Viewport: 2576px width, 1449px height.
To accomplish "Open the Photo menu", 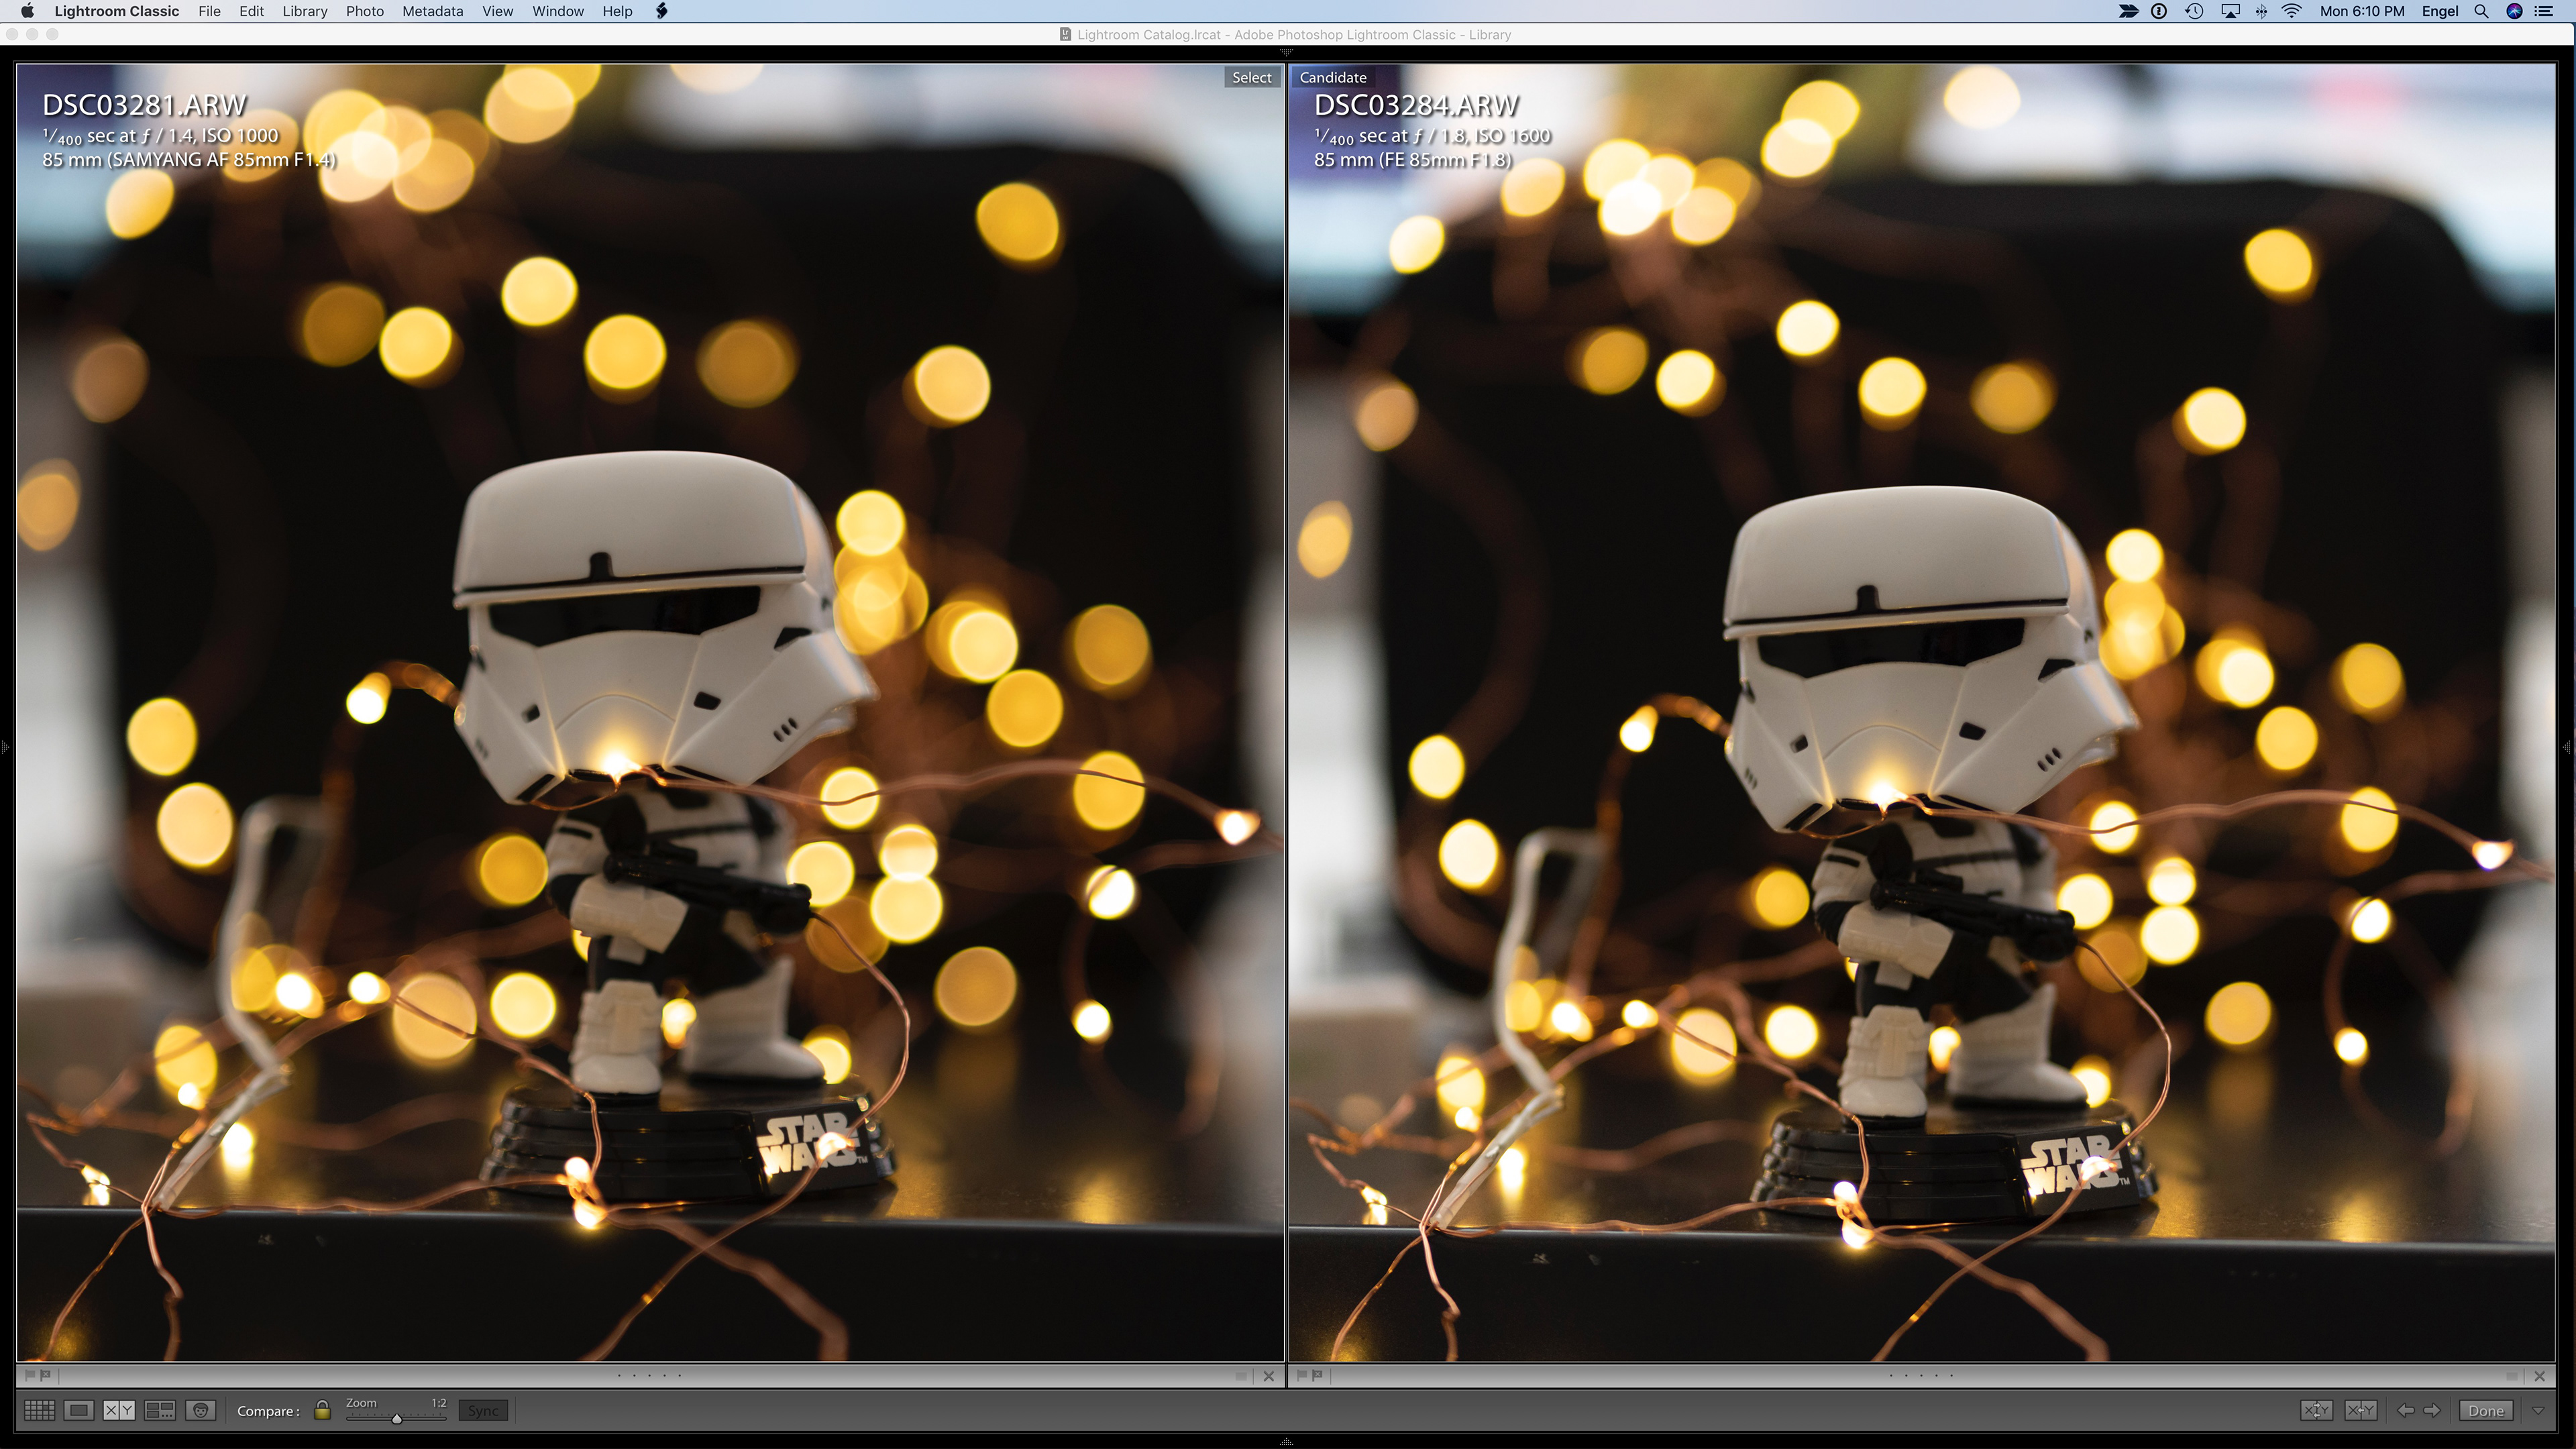I will pos(365,11).
